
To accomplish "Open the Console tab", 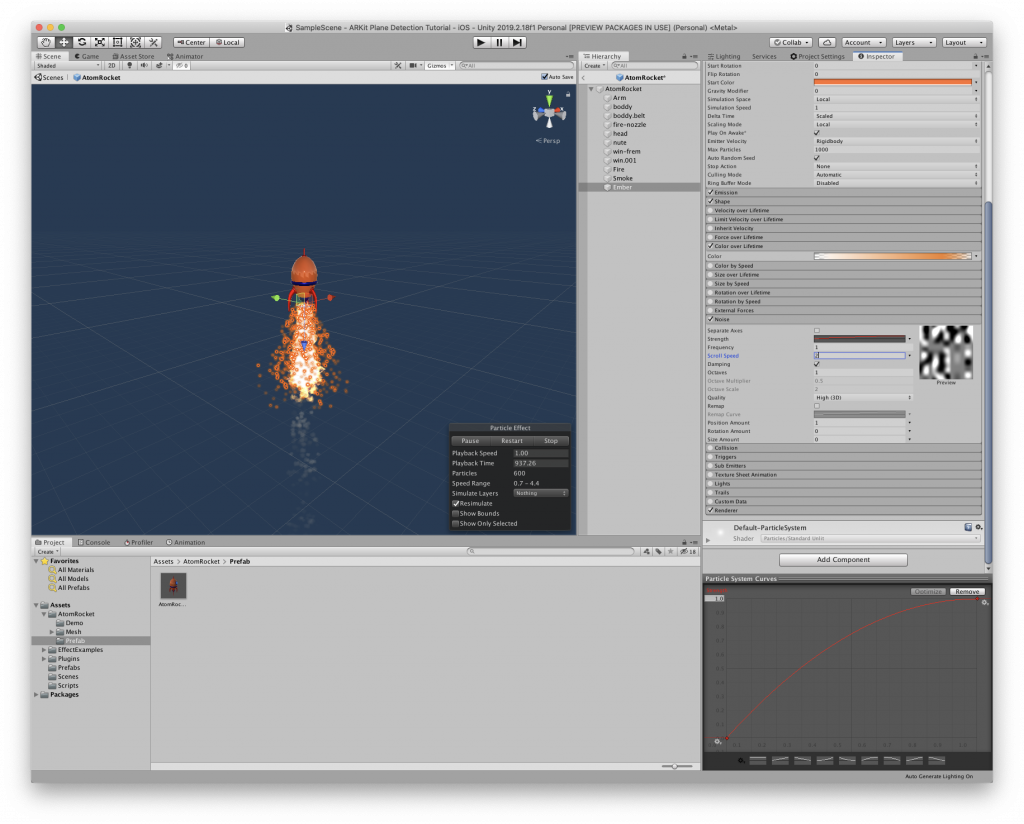I will [x=94, y=543].
